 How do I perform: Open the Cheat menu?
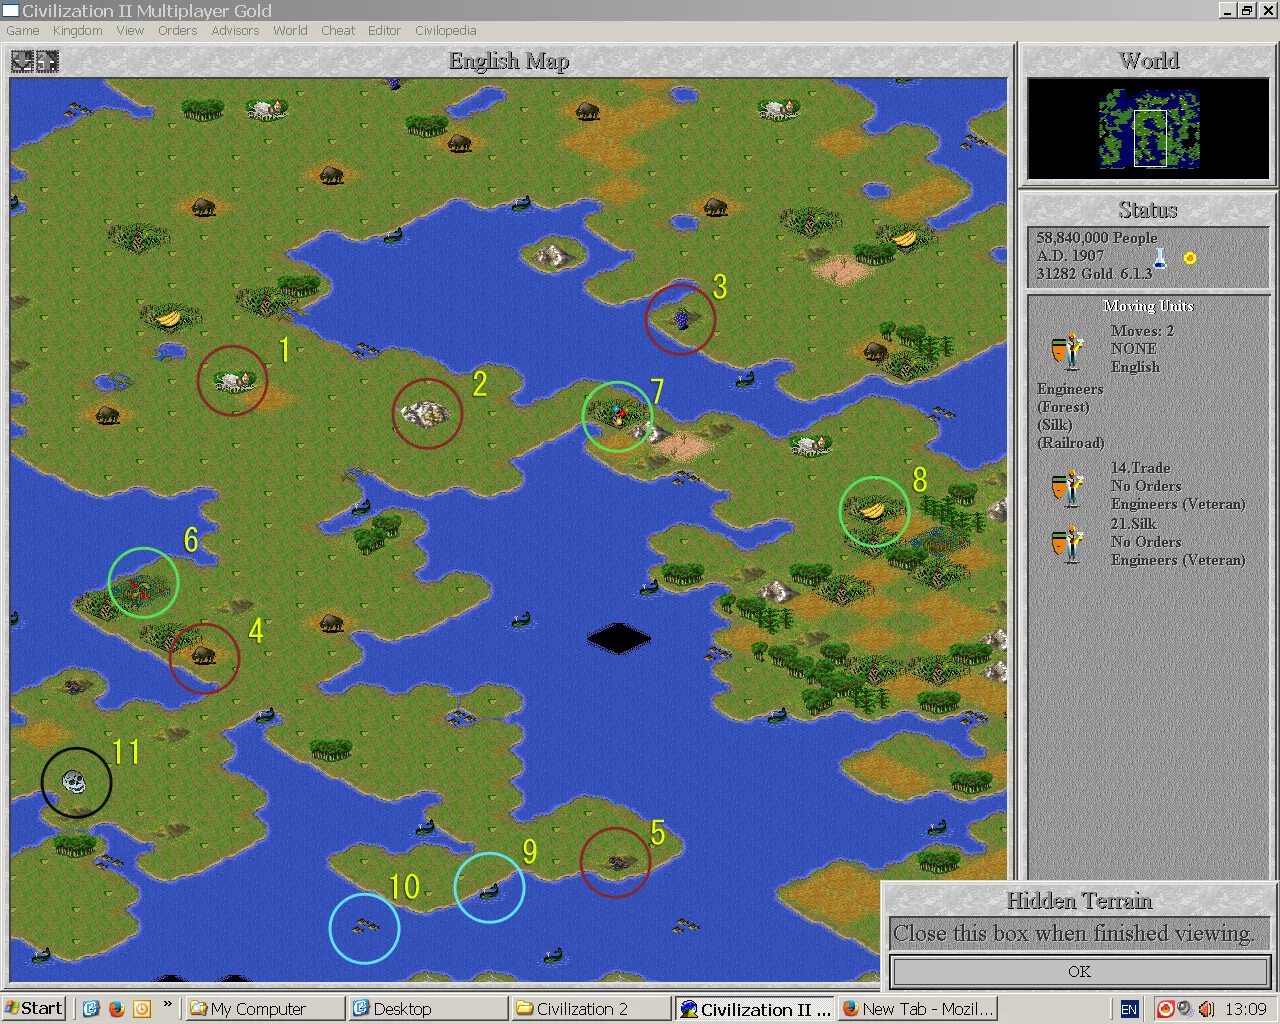pyautogui.click(x=338, y=30)
